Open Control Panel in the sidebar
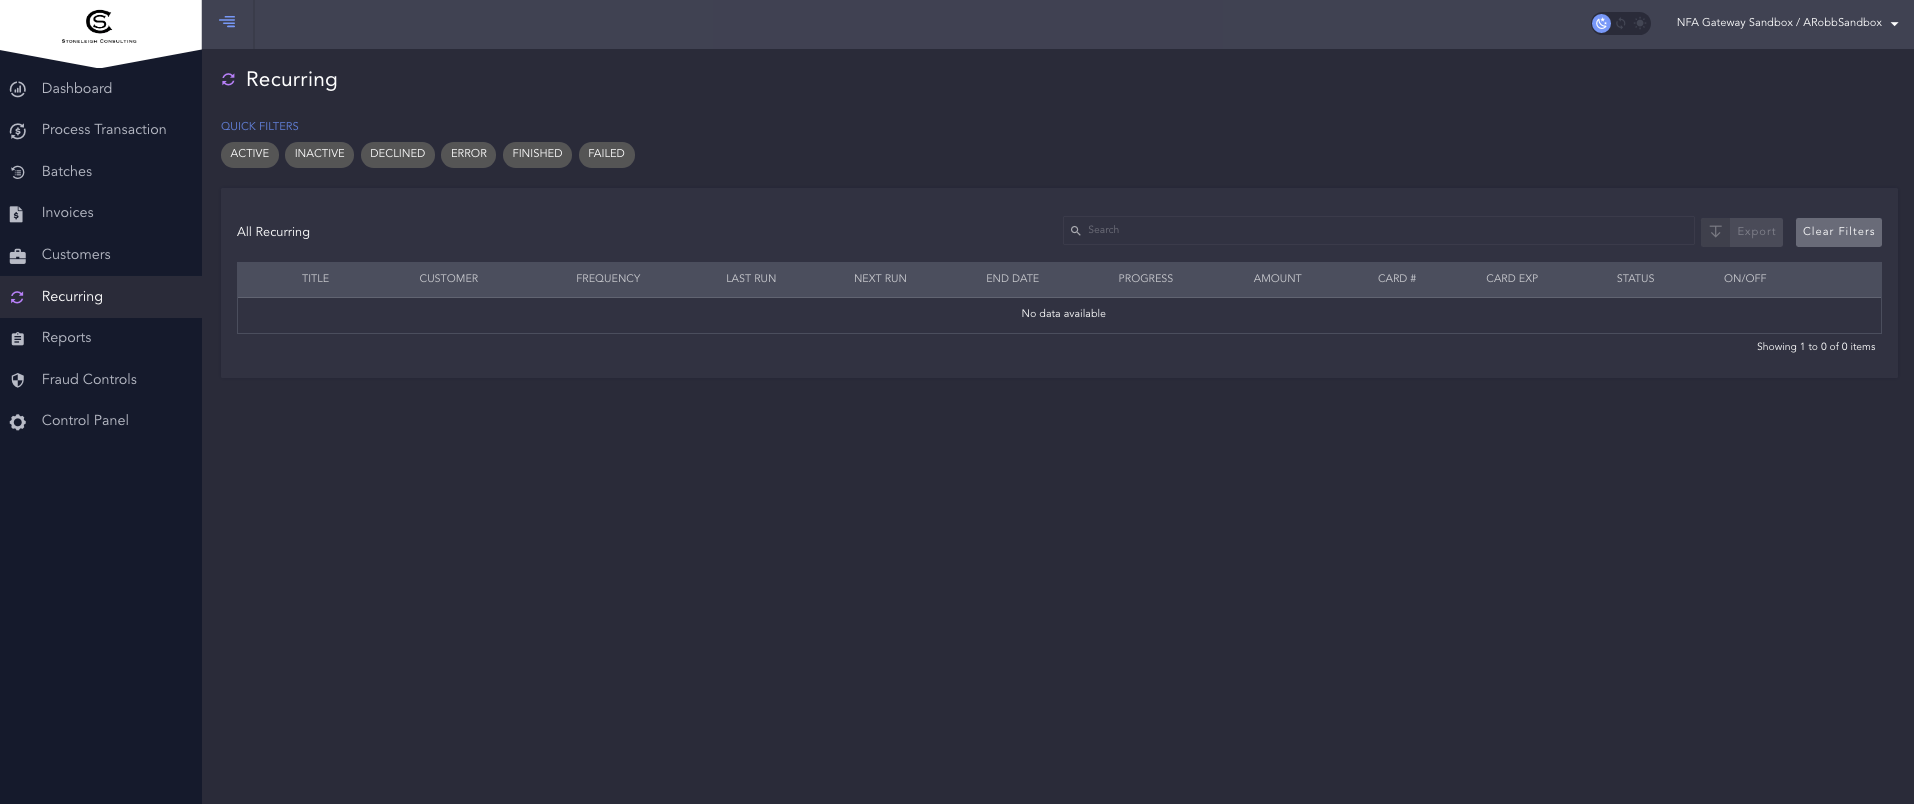1914x804 pixels. point(101,421)
